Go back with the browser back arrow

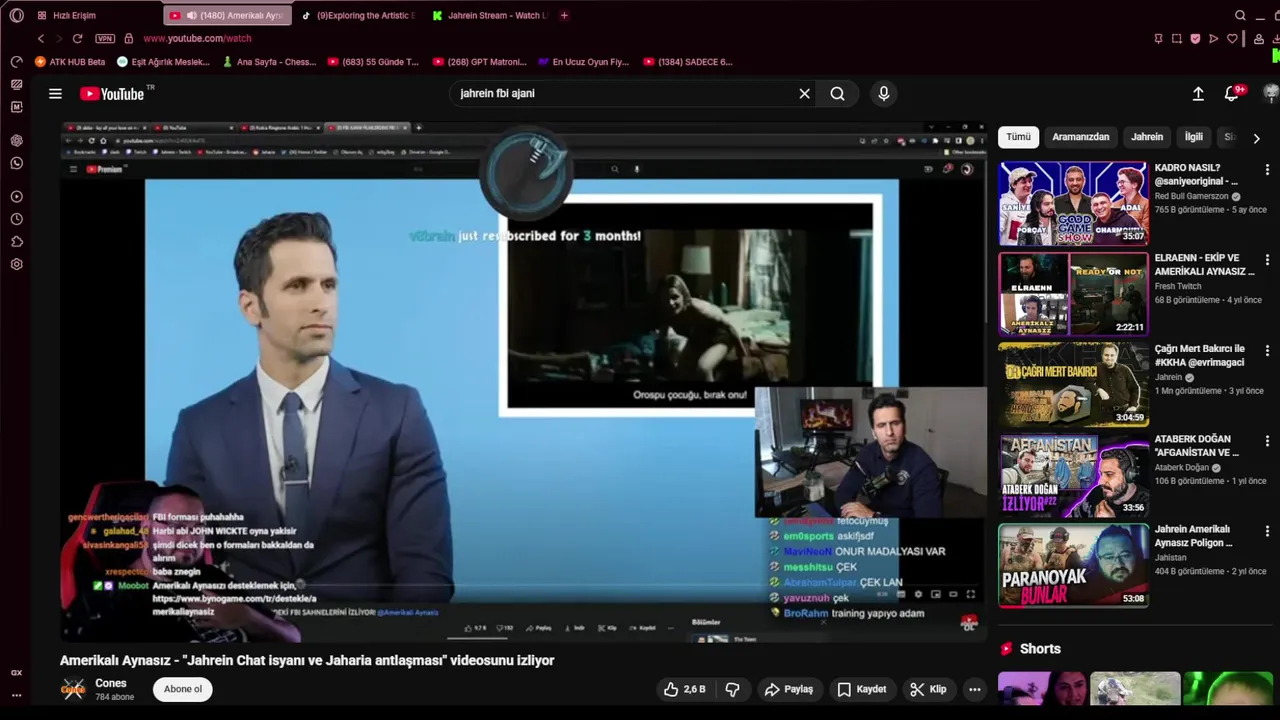coord(41,38)
